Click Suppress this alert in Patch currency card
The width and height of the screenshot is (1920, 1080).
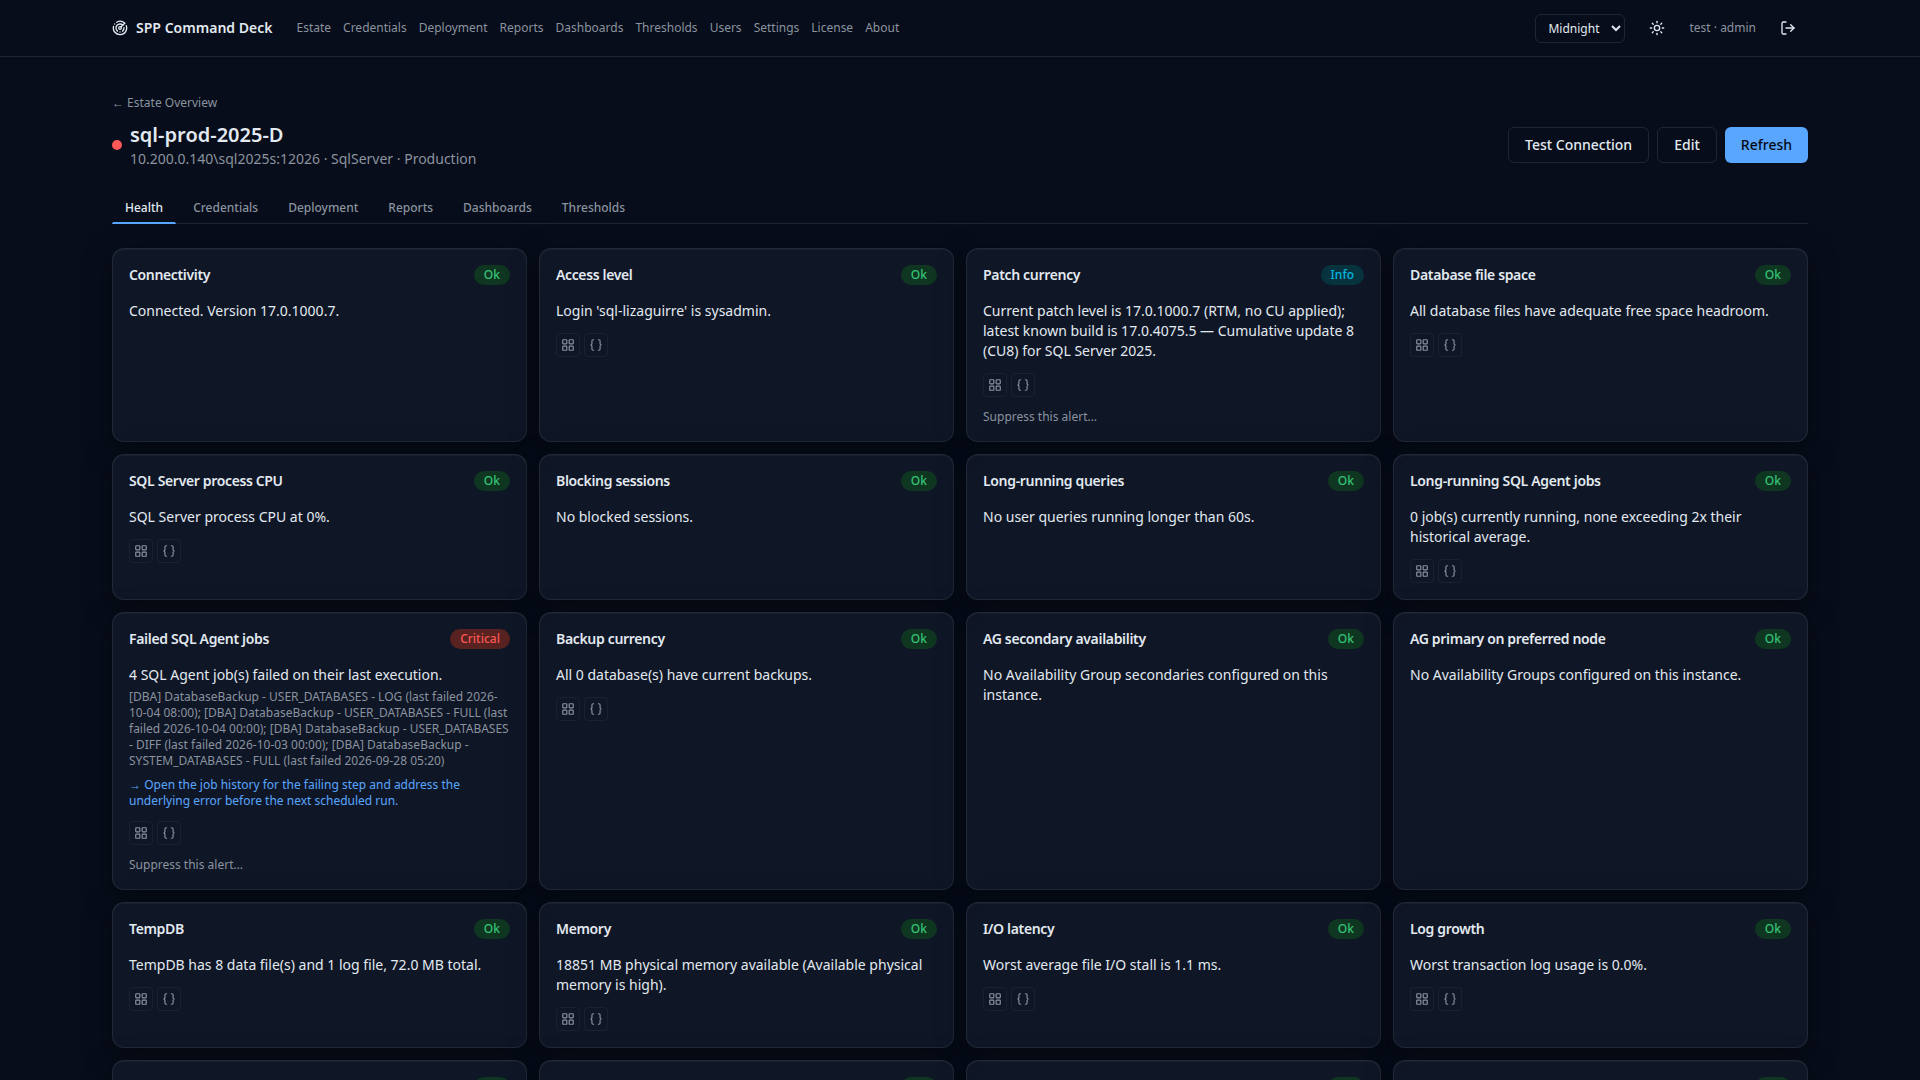[x=1040, y=417]
